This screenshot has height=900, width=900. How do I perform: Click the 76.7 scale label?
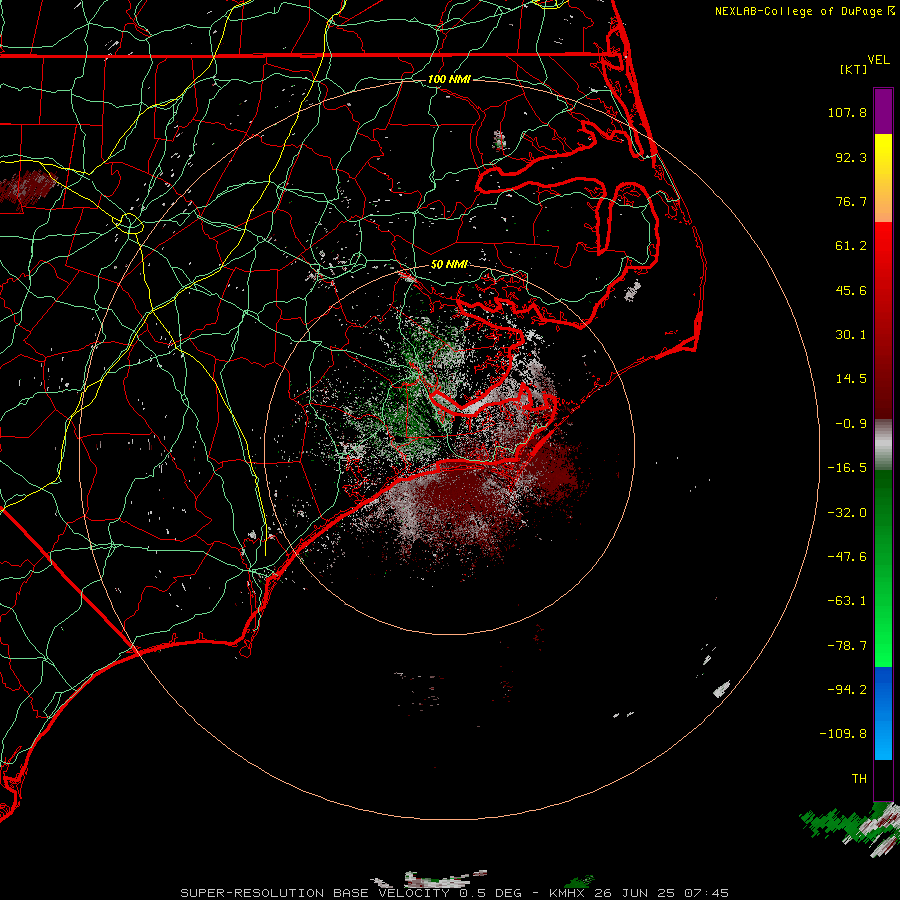pos(851,201)
